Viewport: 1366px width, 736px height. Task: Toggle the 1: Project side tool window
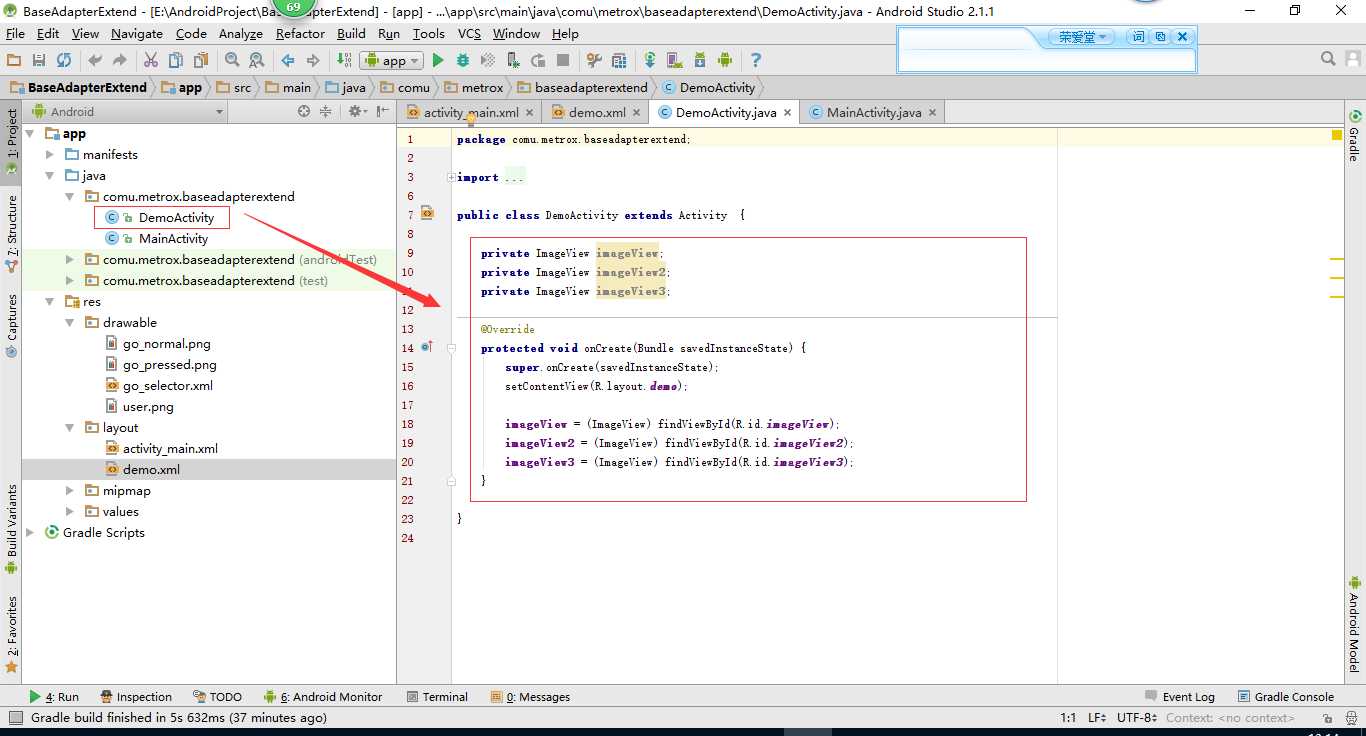(x=12, y=142)
